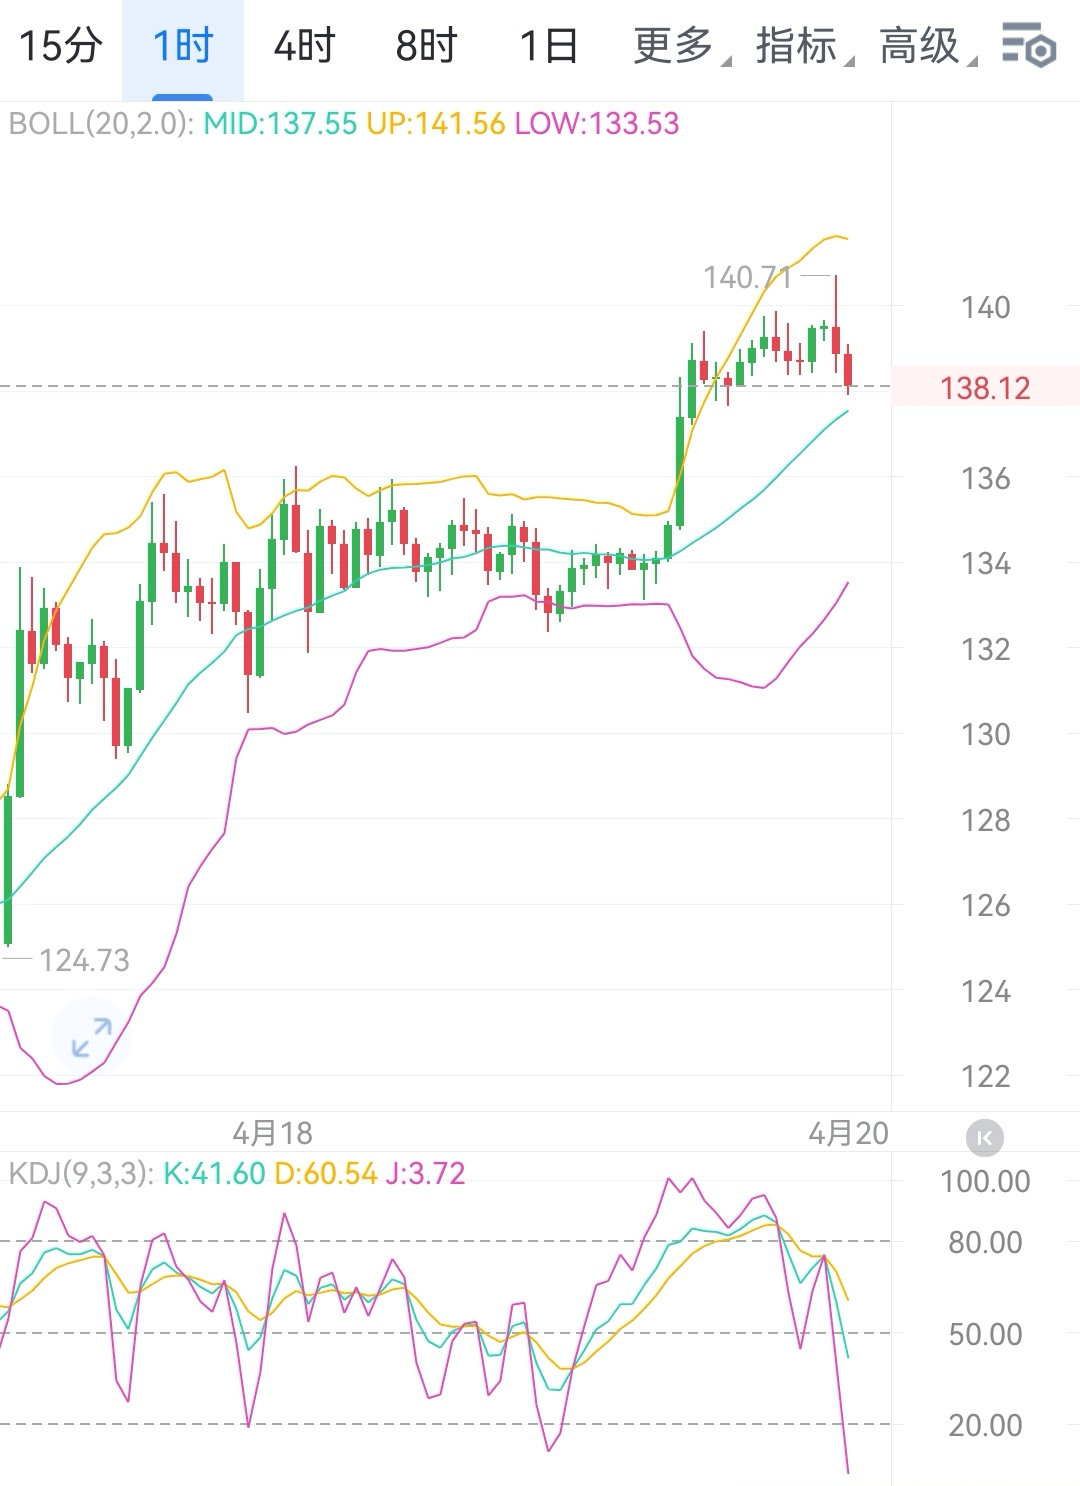This screenshot has width=1080, height=1486.
Task: Tap the 126 price axis label
Action: [986, 906]
